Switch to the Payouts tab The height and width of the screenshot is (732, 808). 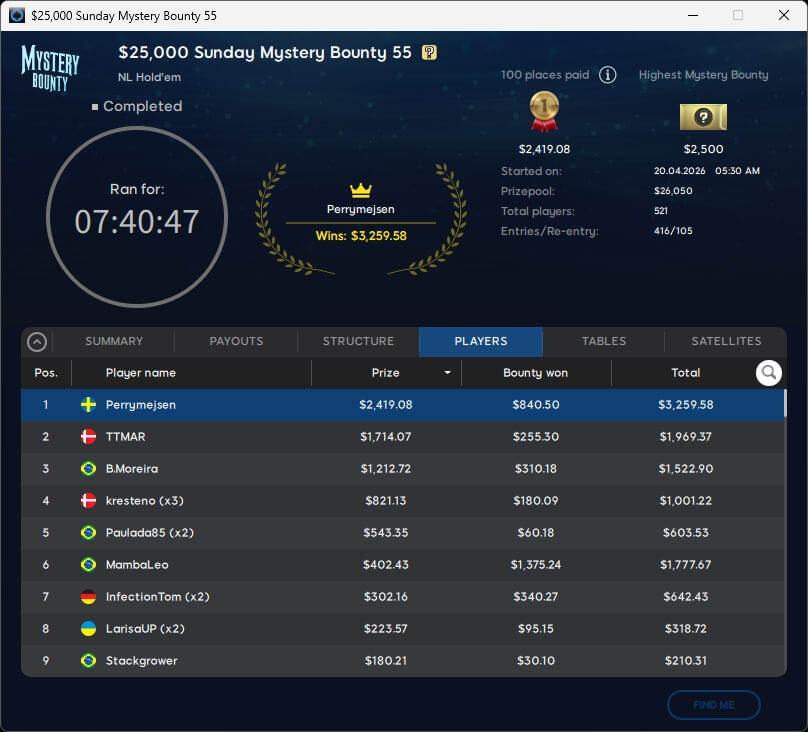pyautogui.click(x=236, y=341)
